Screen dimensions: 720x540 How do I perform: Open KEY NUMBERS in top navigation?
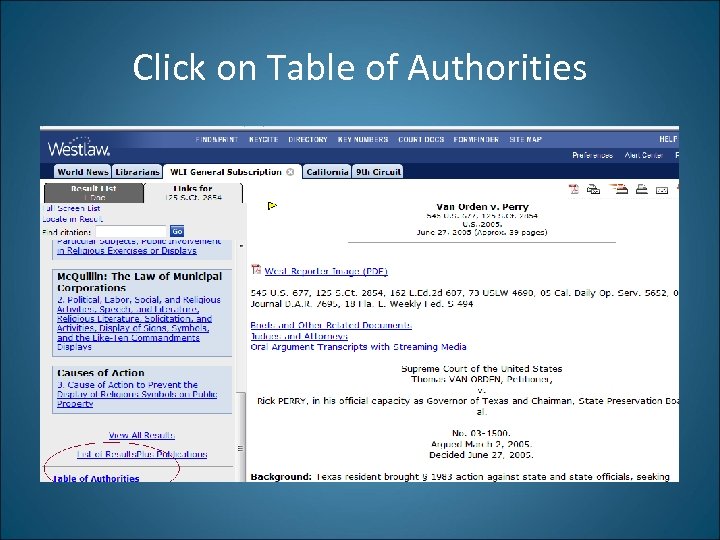(x=363, y=139)
